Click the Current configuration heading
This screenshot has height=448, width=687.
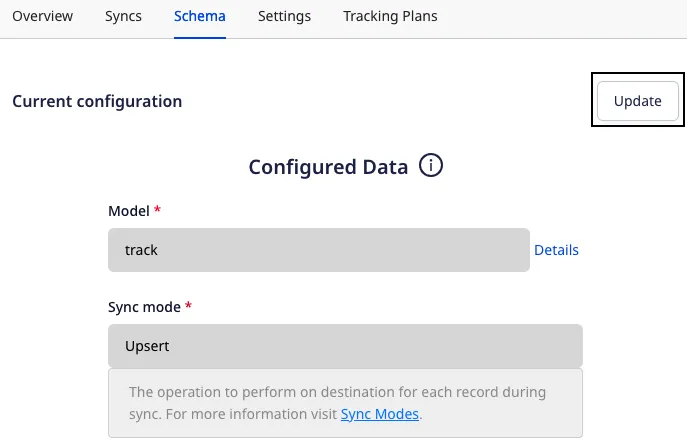point(97,101)
